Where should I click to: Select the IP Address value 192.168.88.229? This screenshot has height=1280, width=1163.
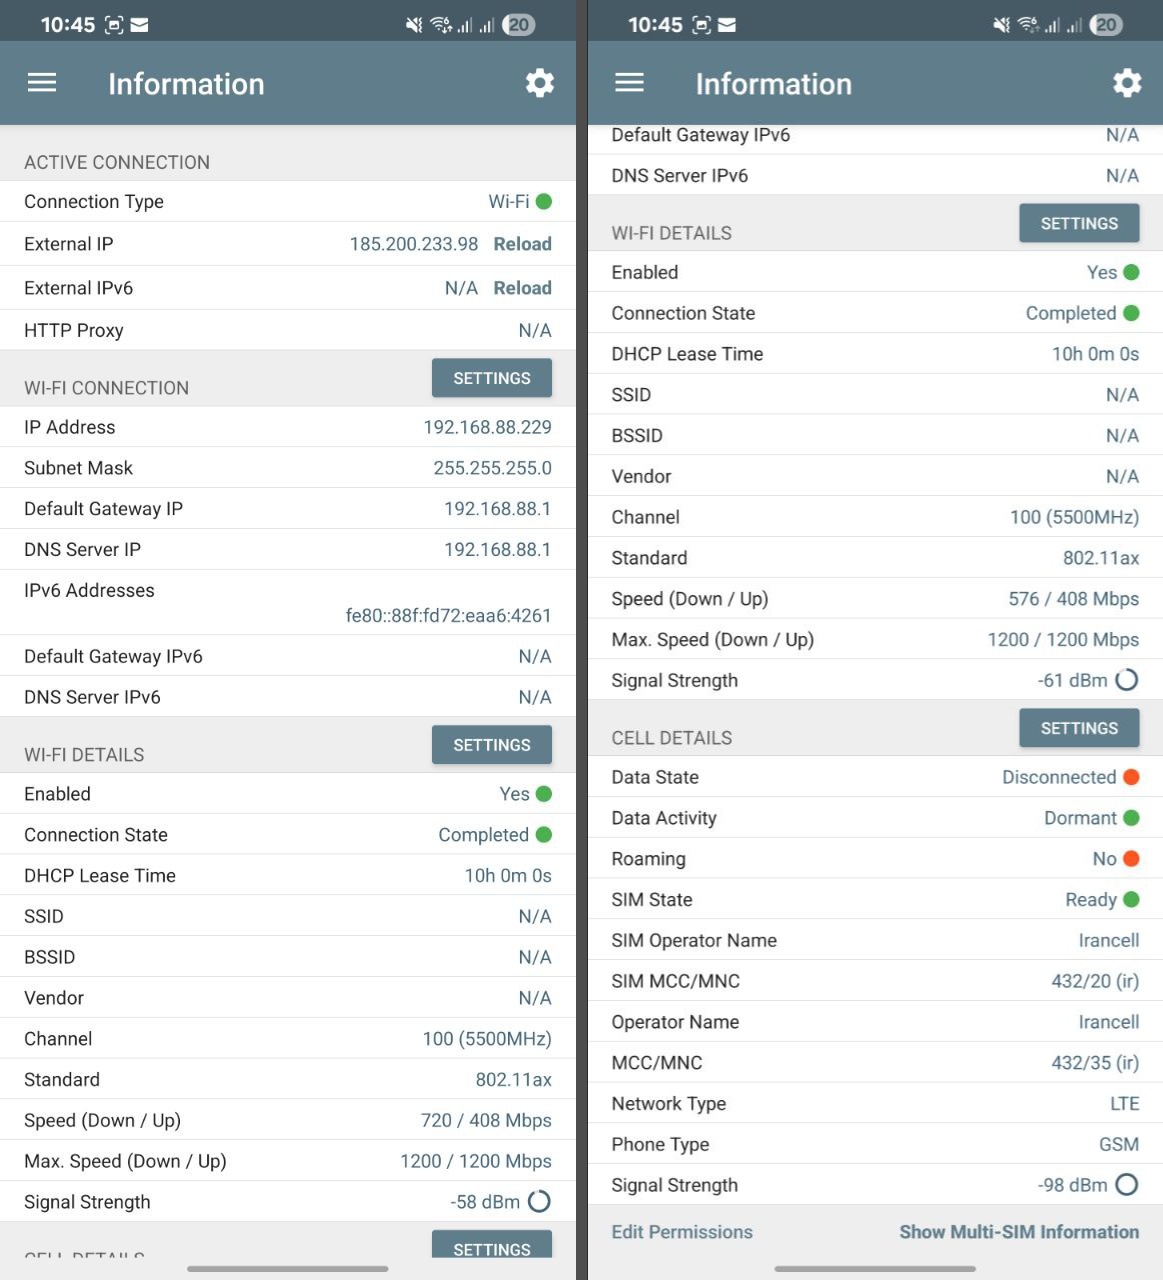(x=487, y=427)
